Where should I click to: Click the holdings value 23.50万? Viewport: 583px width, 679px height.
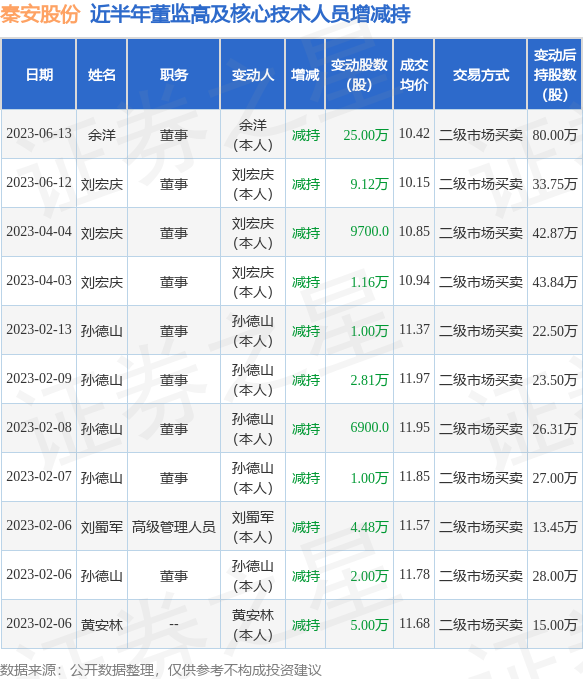pos(555,379)
